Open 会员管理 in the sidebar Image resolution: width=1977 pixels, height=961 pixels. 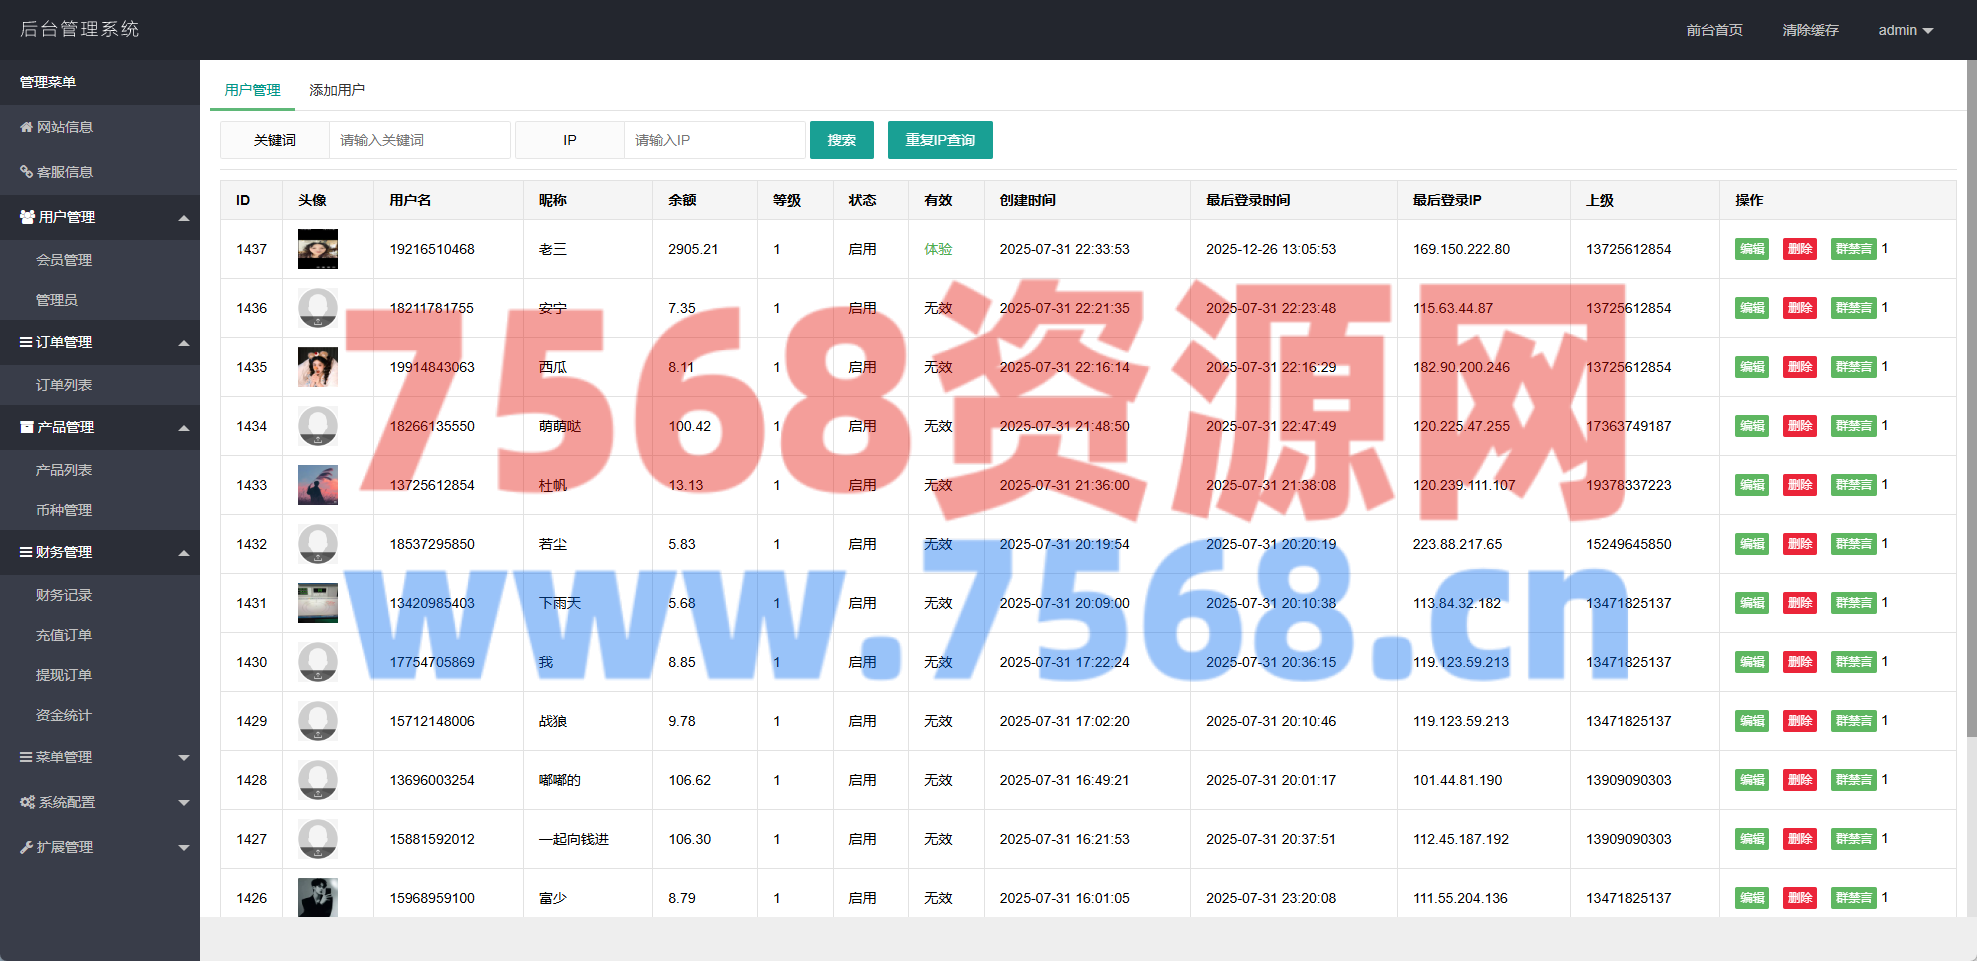[x=64, y=260]
